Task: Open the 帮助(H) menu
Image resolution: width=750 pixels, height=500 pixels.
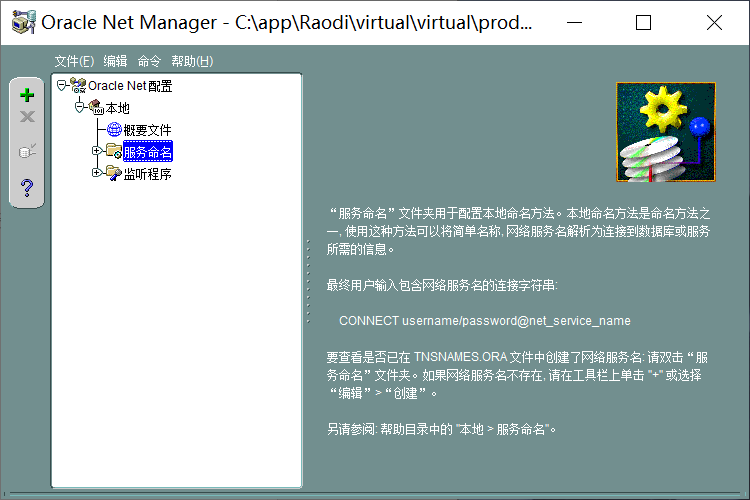Action: pyautogui.click(x=192, y=61)
